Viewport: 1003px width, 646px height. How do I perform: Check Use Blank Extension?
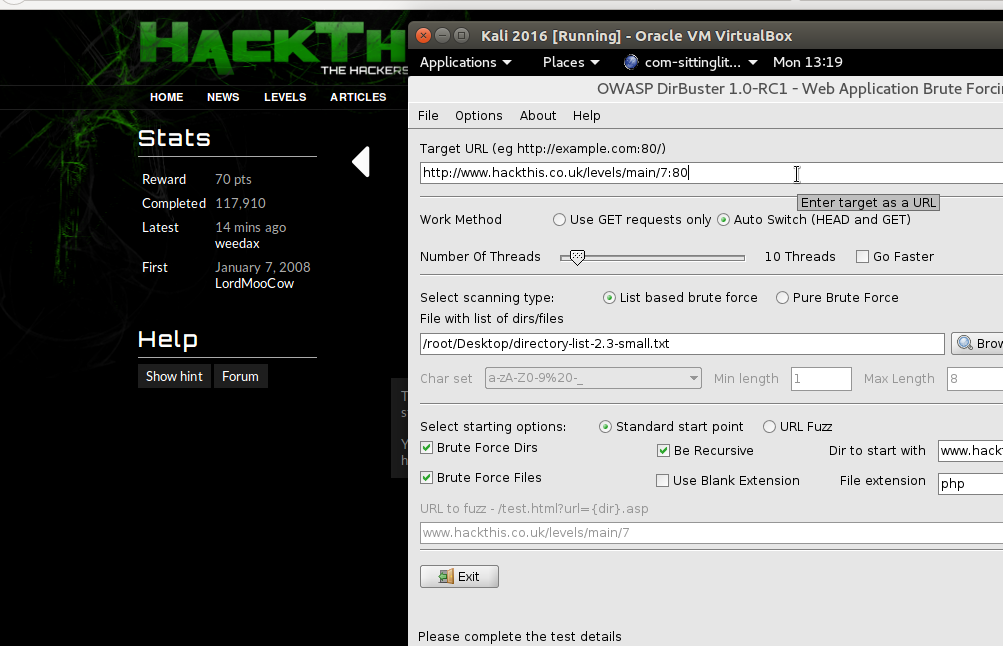[x=663, y=480]
